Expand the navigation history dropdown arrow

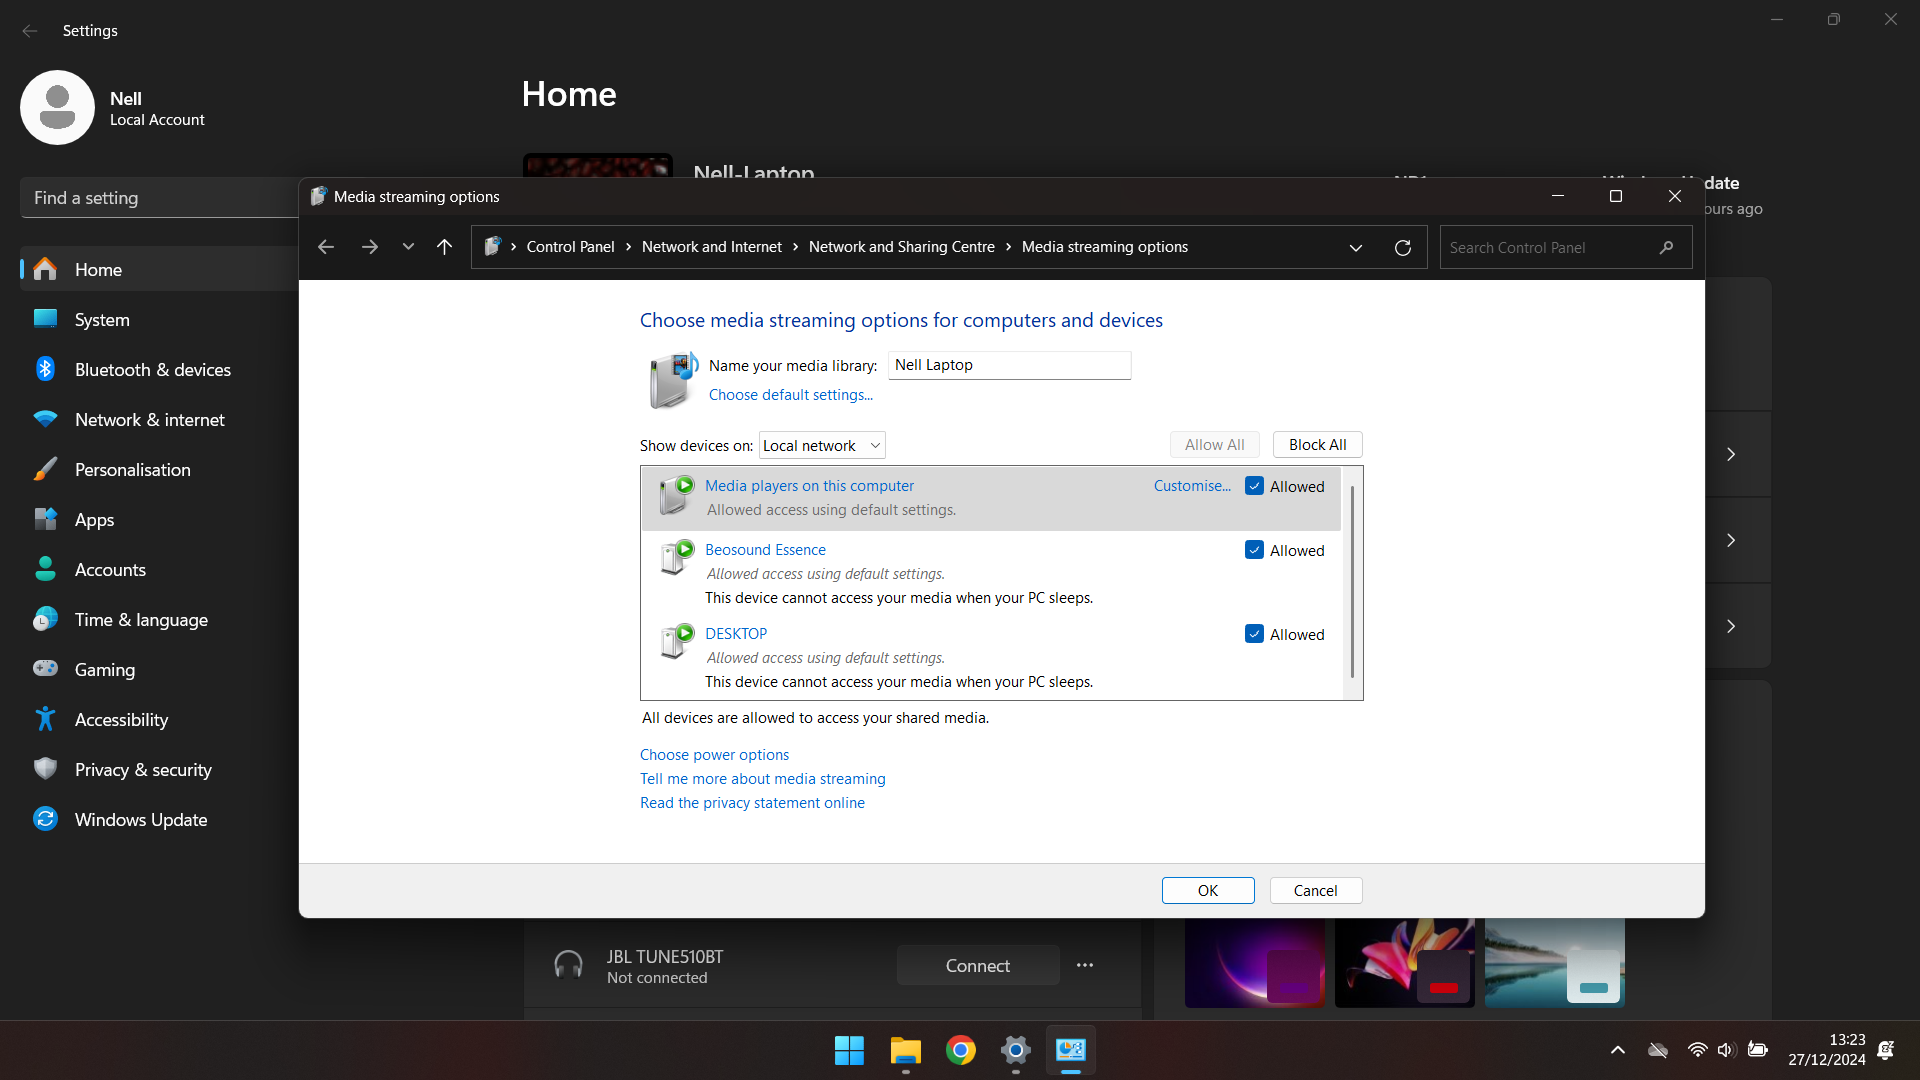pos(407,248)
